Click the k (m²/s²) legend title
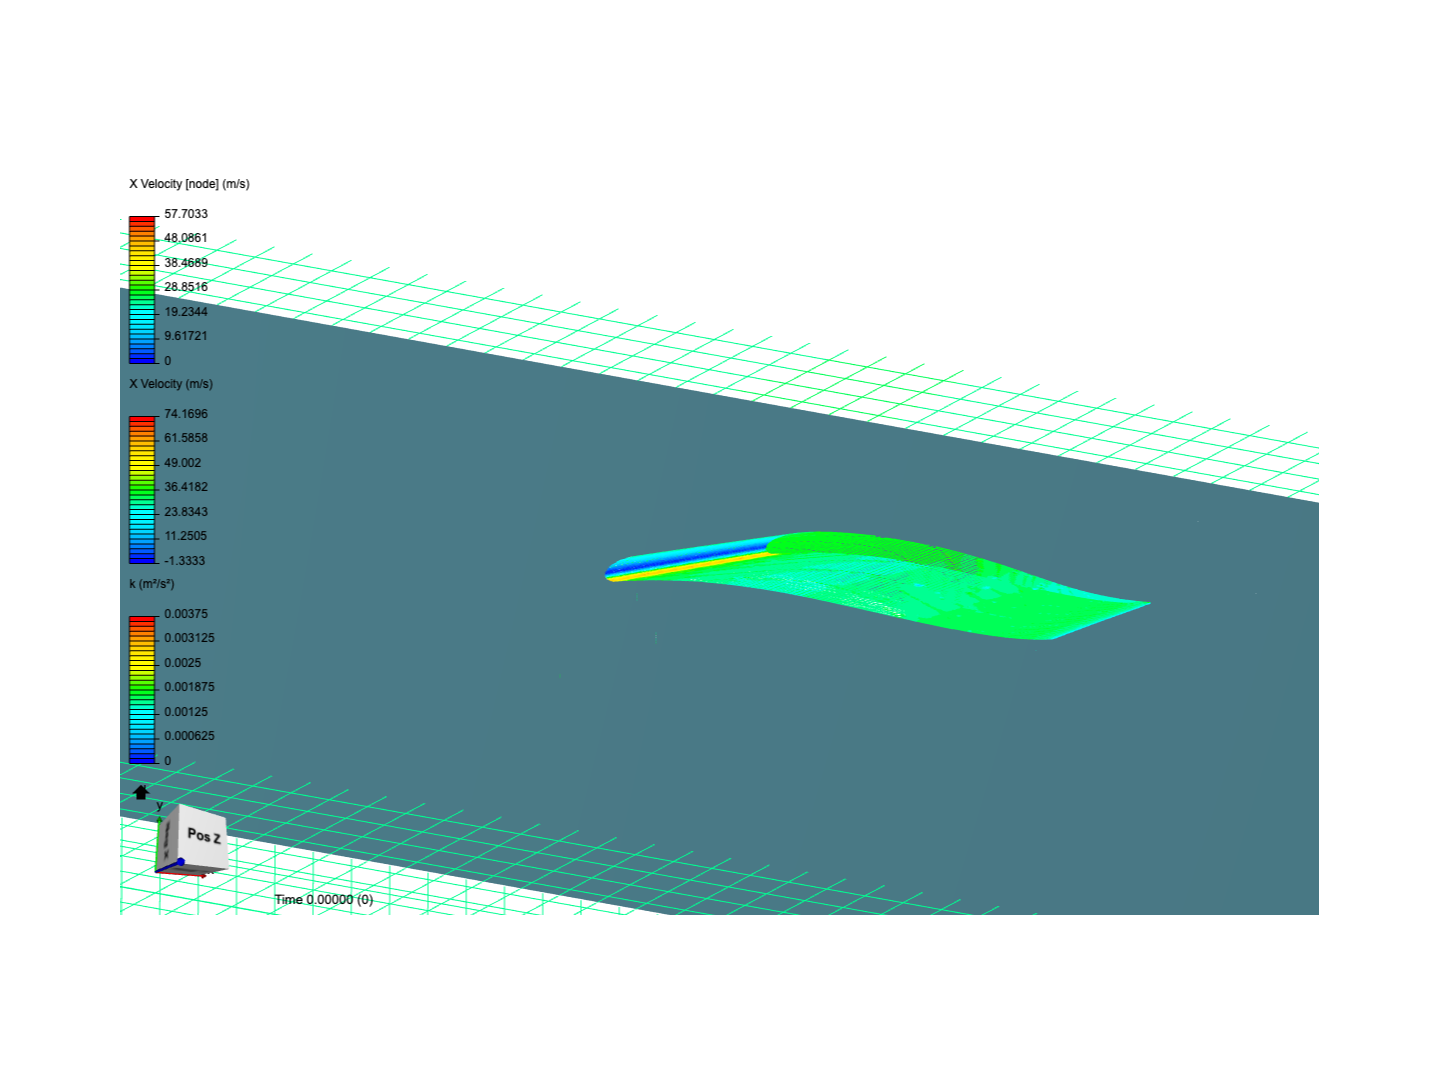The width and height of the screenshot is (1440, 1080). coord(150,582)
